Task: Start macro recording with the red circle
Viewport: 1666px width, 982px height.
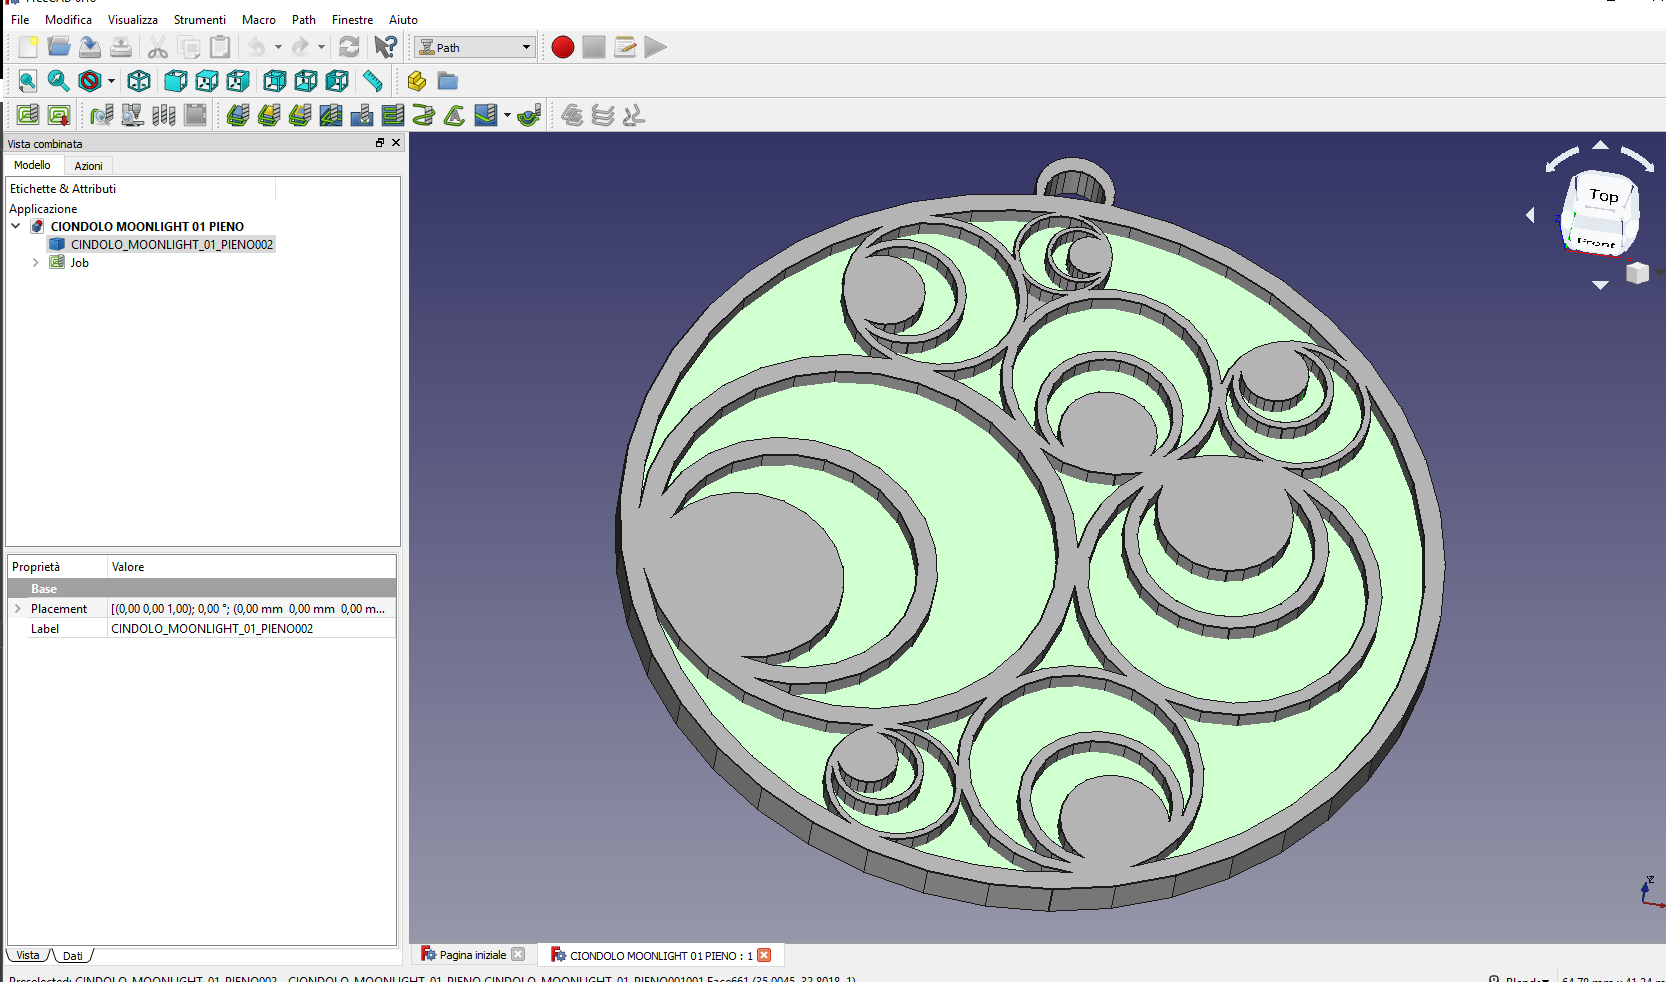Action: click(x=563, y=47)
